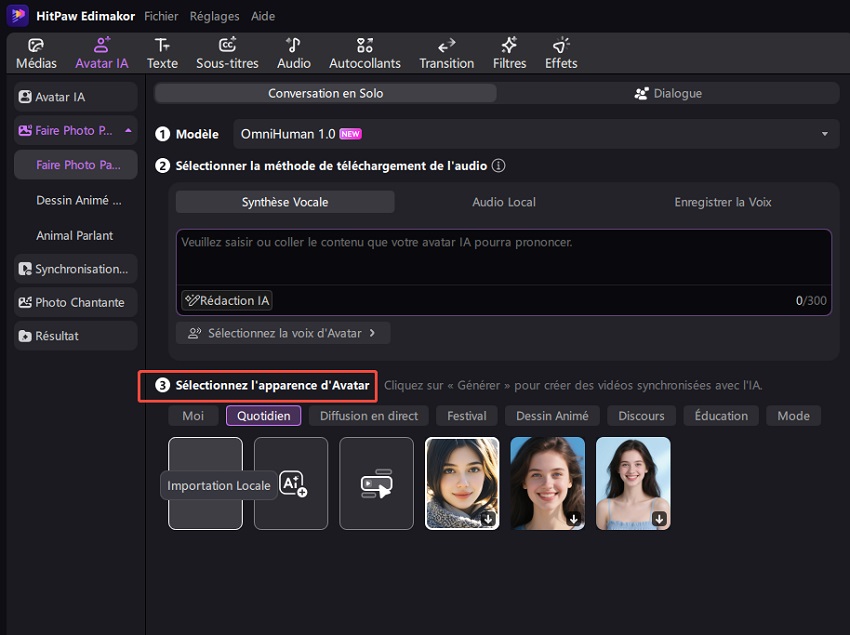The height and width of the screenshot is (635, 850).
Task: Select the Texte tool in the toolbar
Action: click(162, 52)
